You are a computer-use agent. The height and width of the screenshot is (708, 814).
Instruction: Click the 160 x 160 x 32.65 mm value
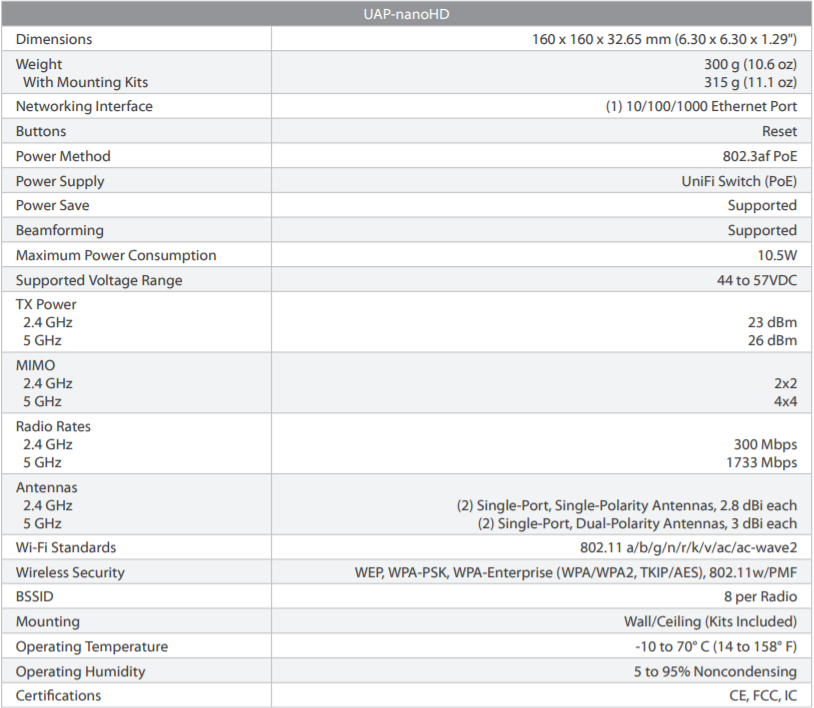[x=664, y=39]
